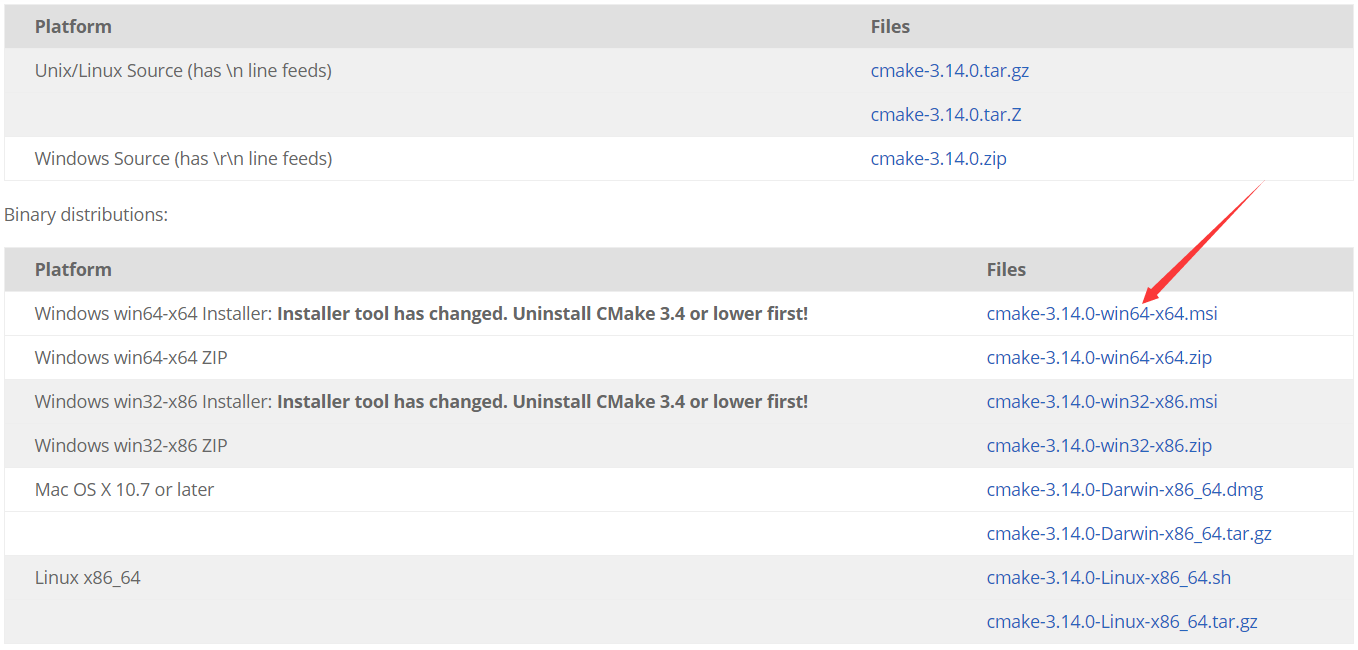The width and height of the screenshot is (1358, 650).
Task: Download the Linux-x86_64.sh install script
Action: pyautogui.click(x=1108, y=577)
